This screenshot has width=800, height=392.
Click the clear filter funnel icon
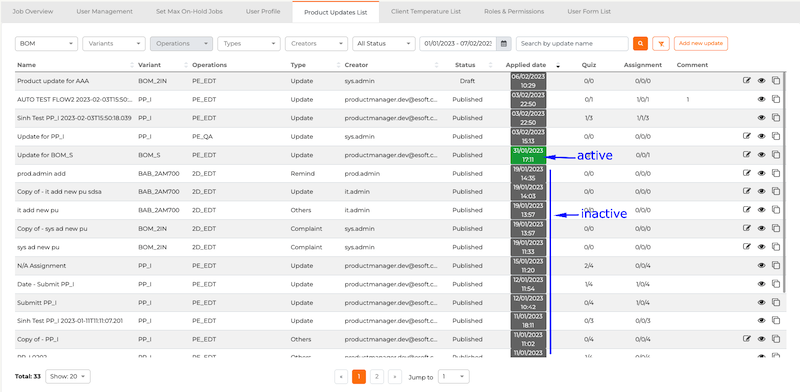click(661, 43)
